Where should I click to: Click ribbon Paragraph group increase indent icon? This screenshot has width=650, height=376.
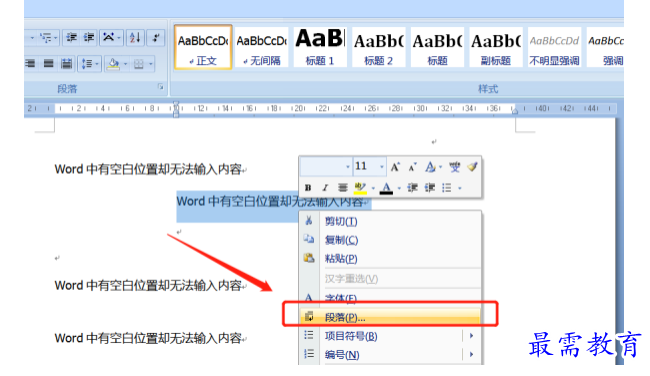pyautogui.click(x=89, y=38)
